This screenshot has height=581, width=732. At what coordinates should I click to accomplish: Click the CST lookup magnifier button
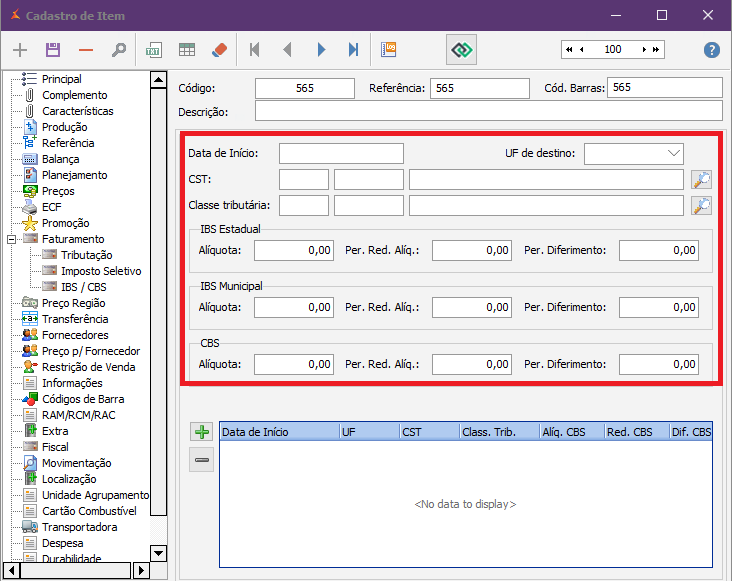point(701,180)
